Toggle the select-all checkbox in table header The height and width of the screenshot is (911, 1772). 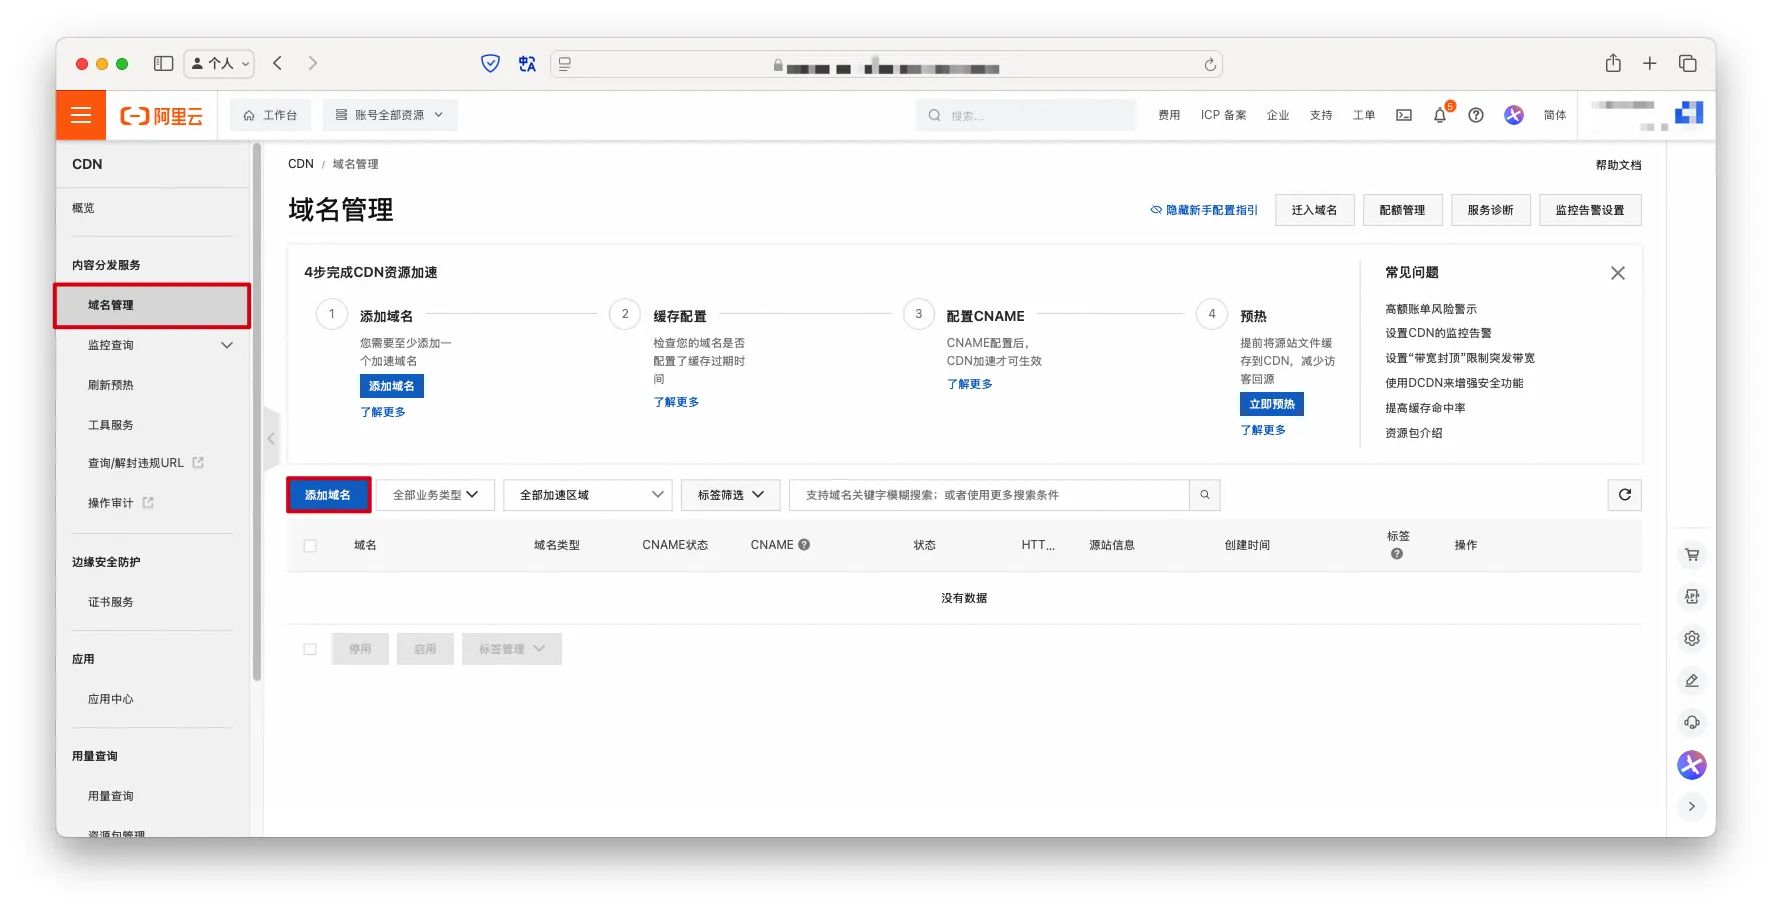click(310, 546)
